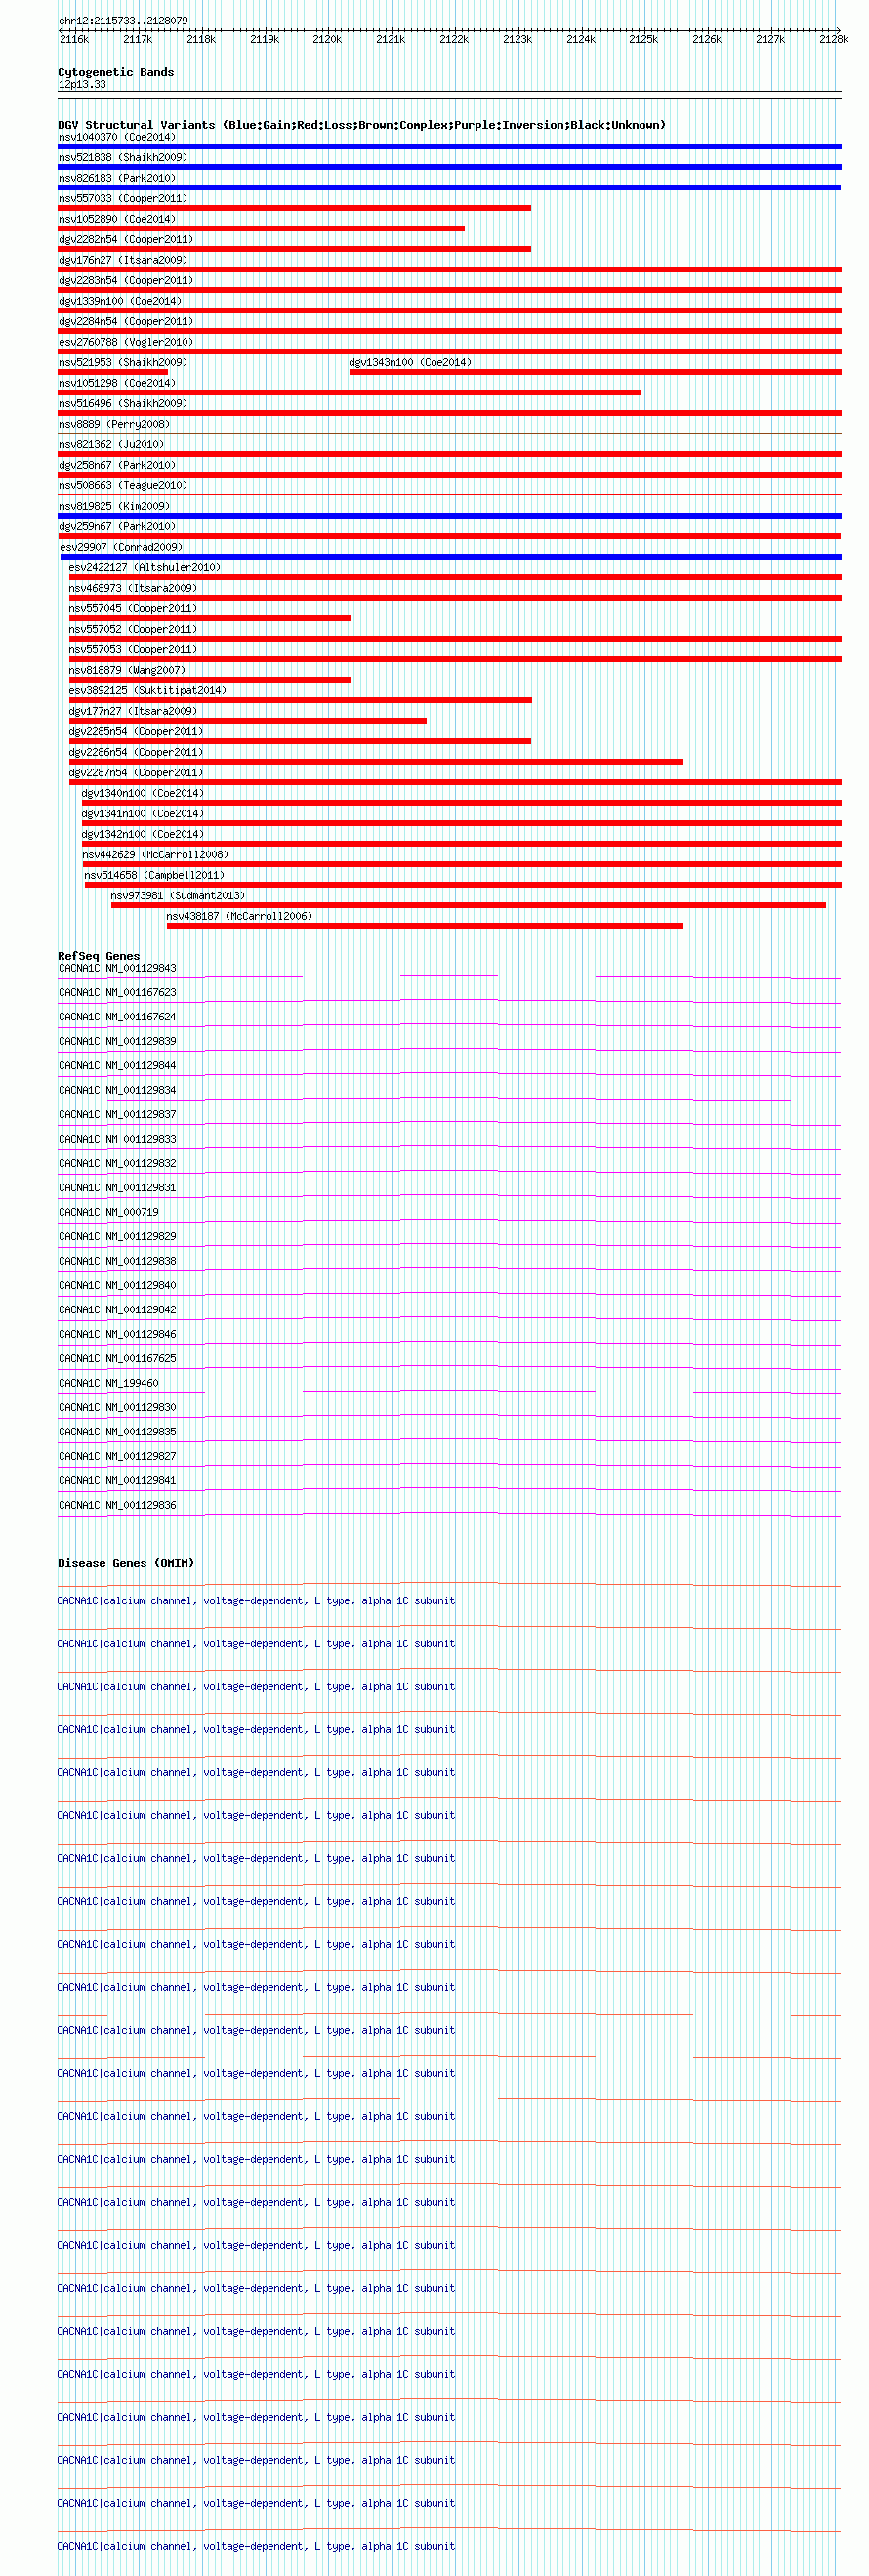Select variant label dgv1343n100 (Coe2014)

point(410,362)
